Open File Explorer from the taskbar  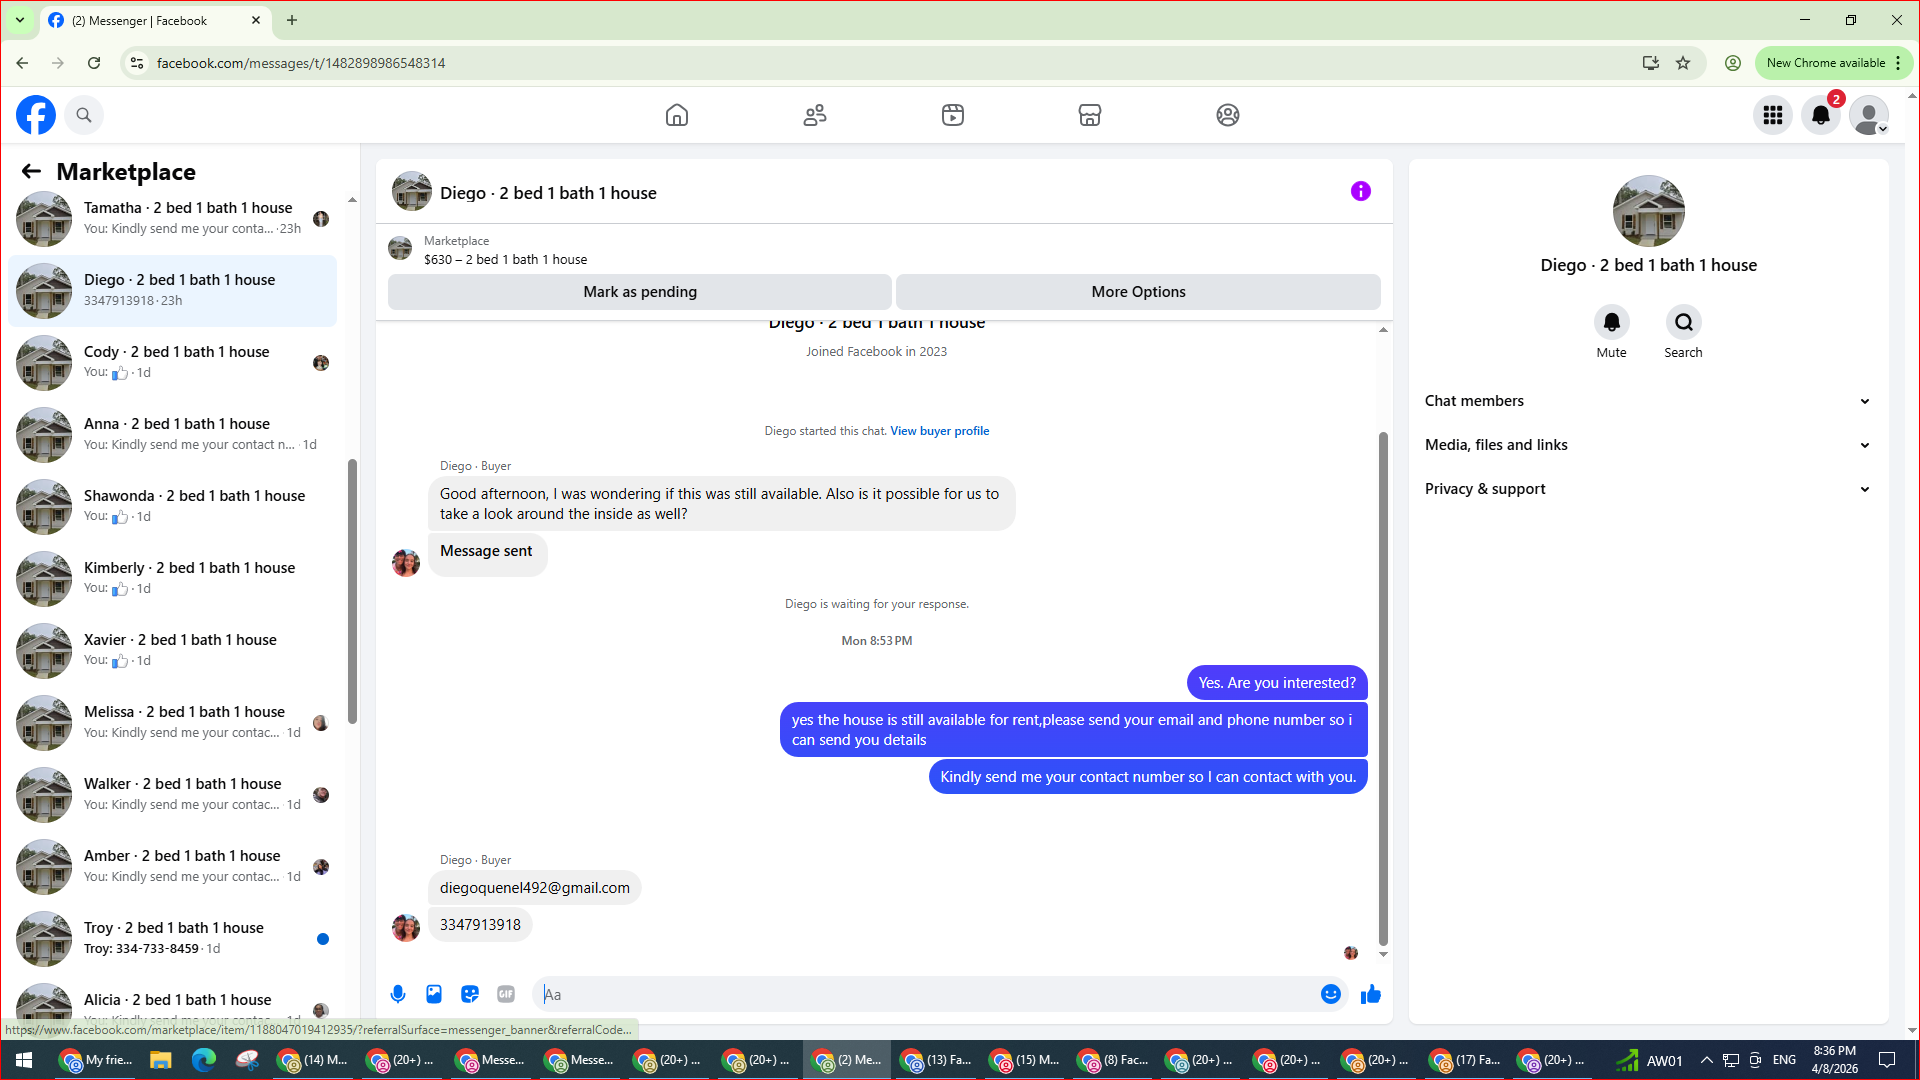pyautogui.click(x=160, y=1060)
